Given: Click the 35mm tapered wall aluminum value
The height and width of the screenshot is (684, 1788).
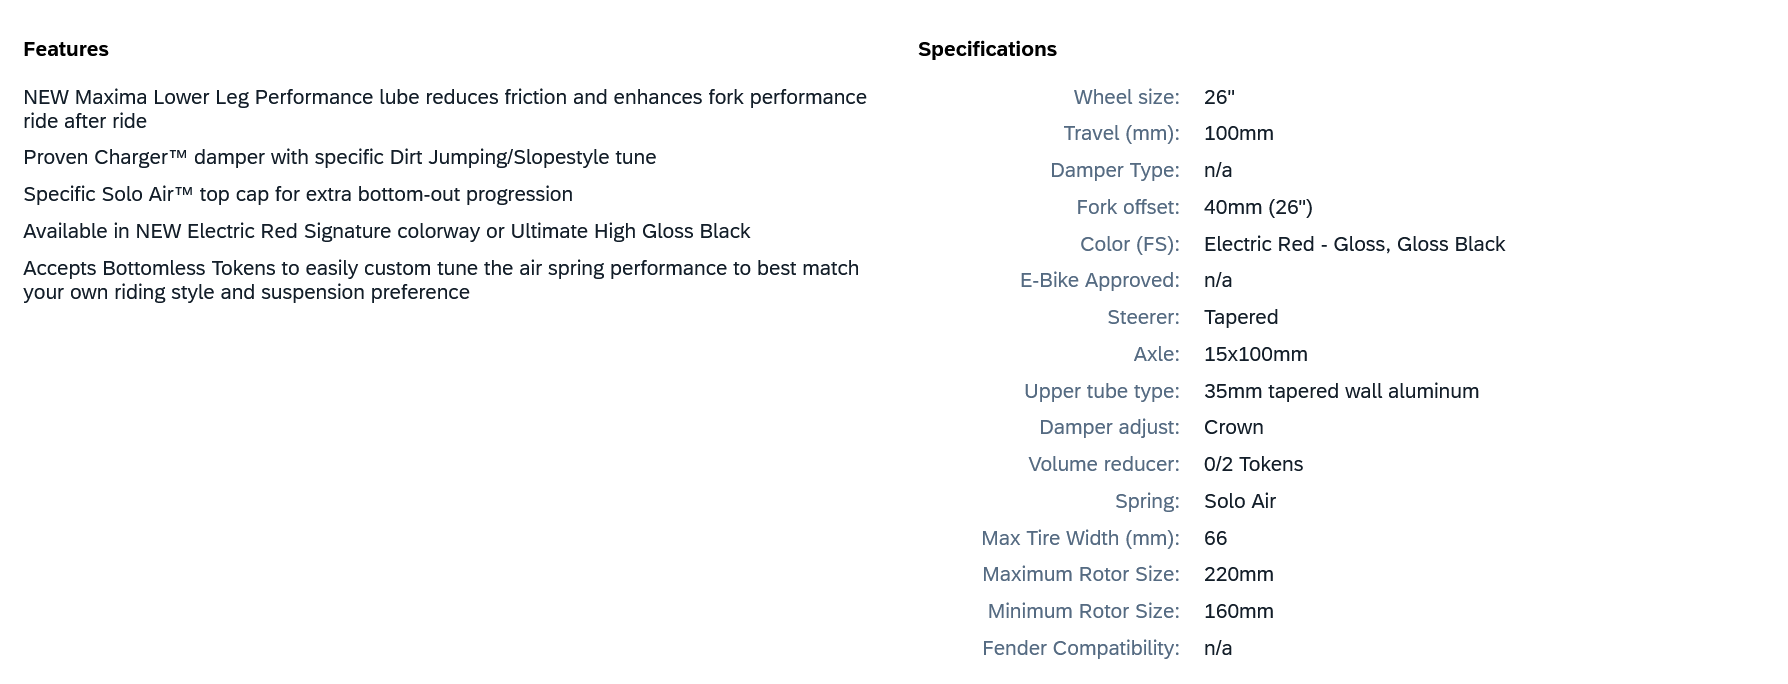Looking at the screenshot, I should coord(1340,391).
